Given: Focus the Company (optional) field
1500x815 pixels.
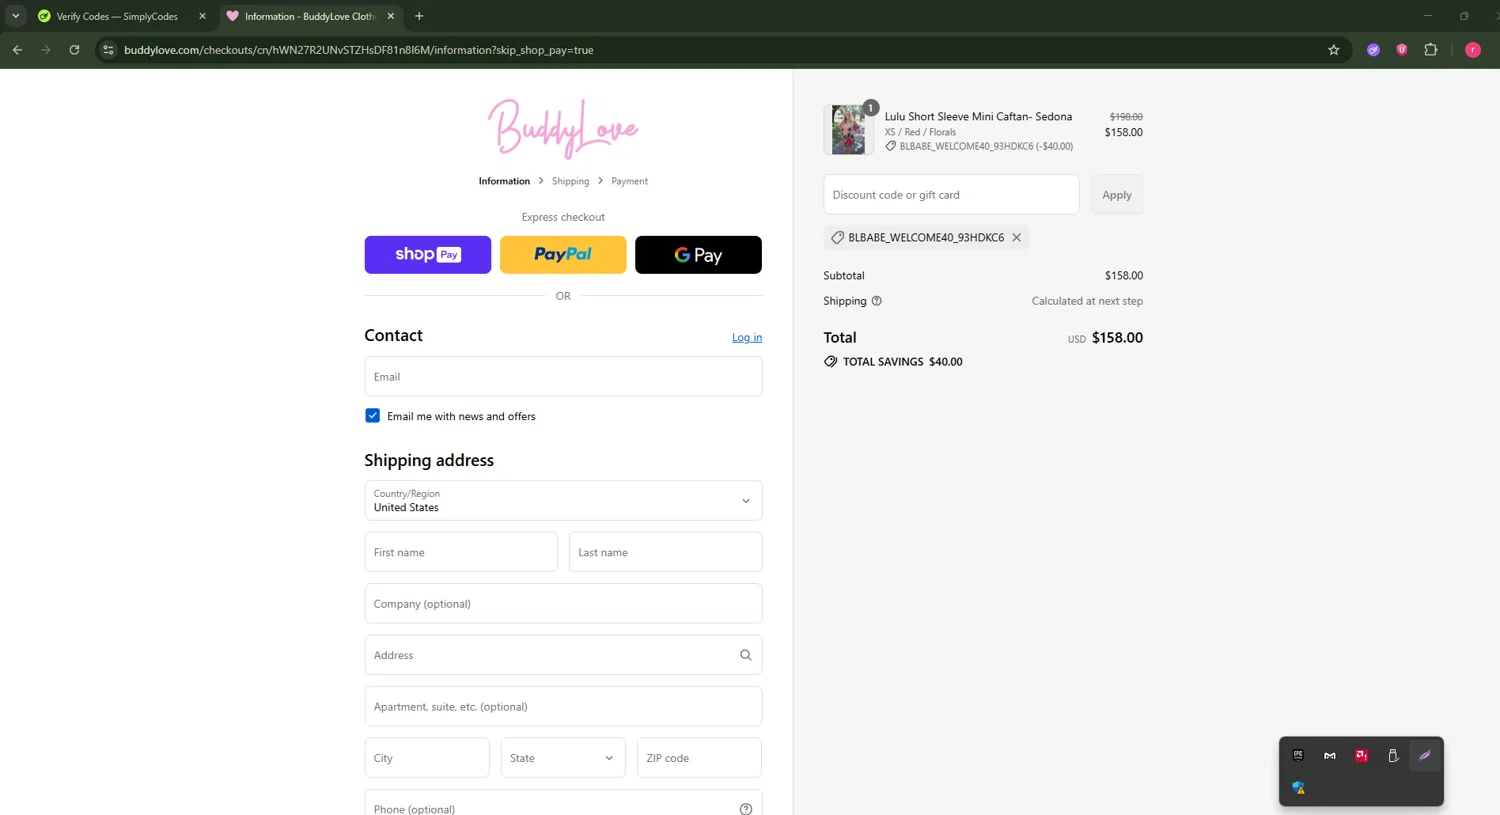Looking at the screenshot, I should click(563, 604).
